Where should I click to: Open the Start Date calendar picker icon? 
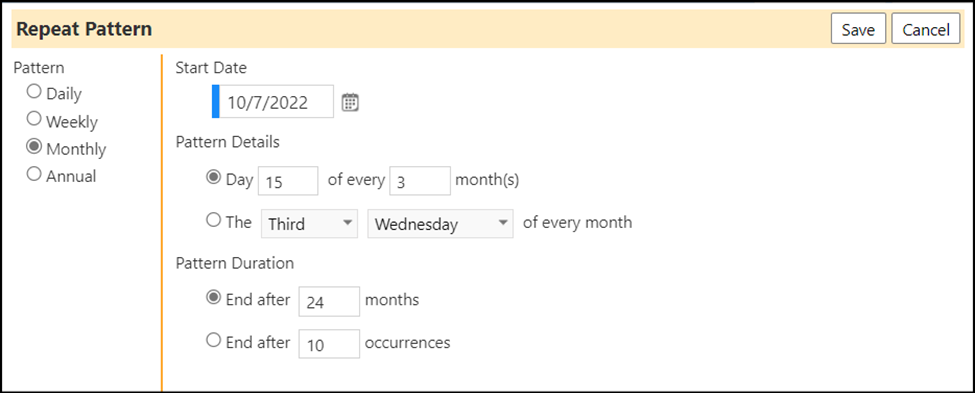coord(351,102)
